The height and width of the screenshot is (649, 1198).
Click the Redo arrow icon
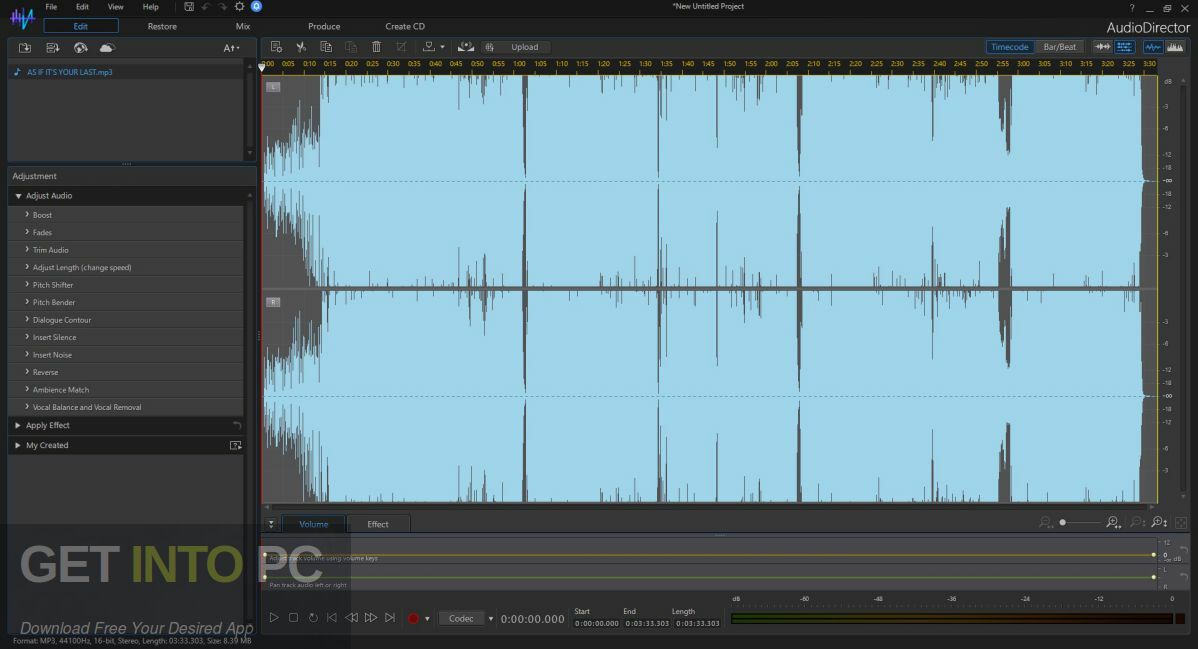[x=222, y=6]
